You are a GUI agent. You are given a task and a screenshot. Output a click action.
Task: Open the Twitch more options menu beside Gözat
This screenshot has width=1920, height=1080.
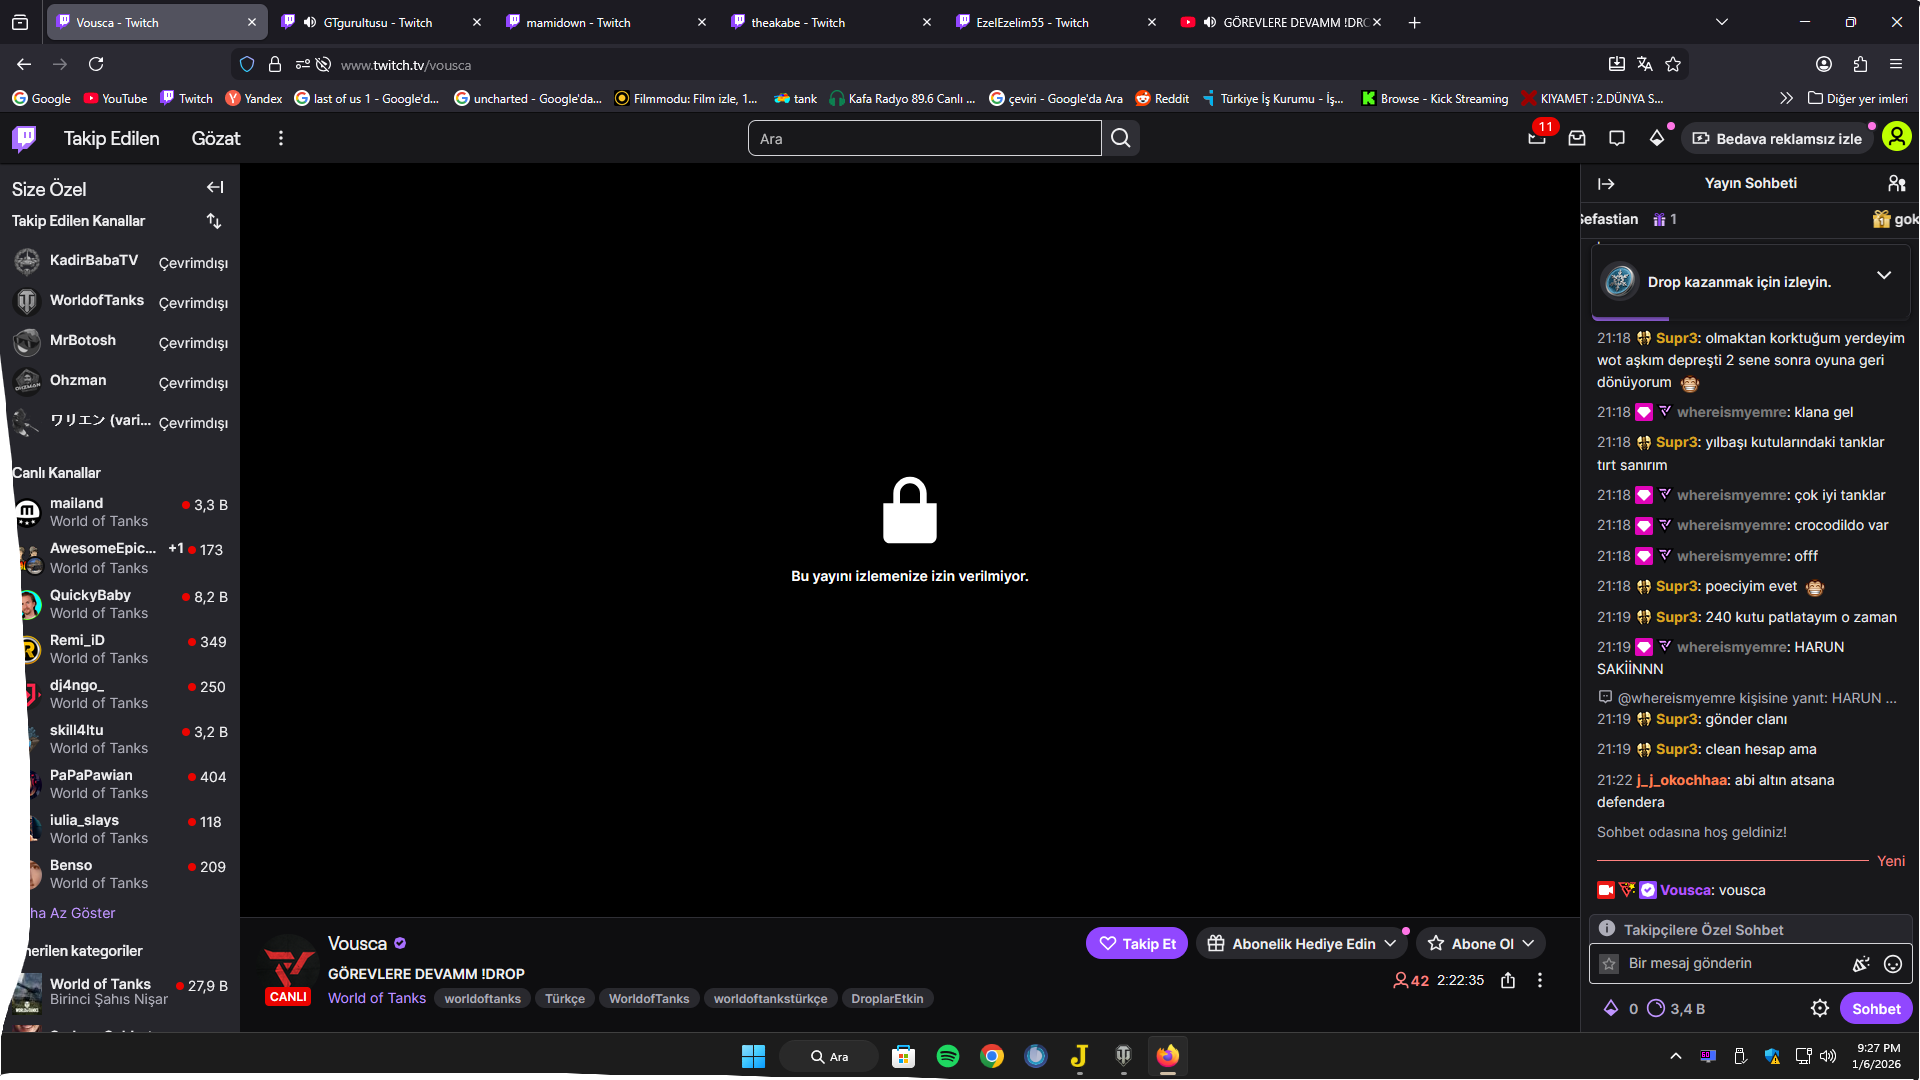click(x=281, y=138)
